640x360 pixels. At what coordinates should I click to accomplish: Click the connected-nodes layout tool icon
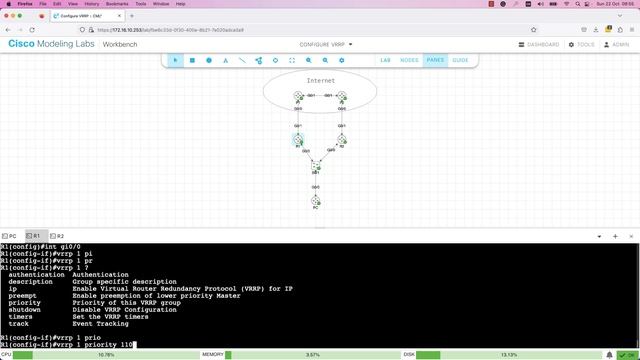(x=259, y=60)
